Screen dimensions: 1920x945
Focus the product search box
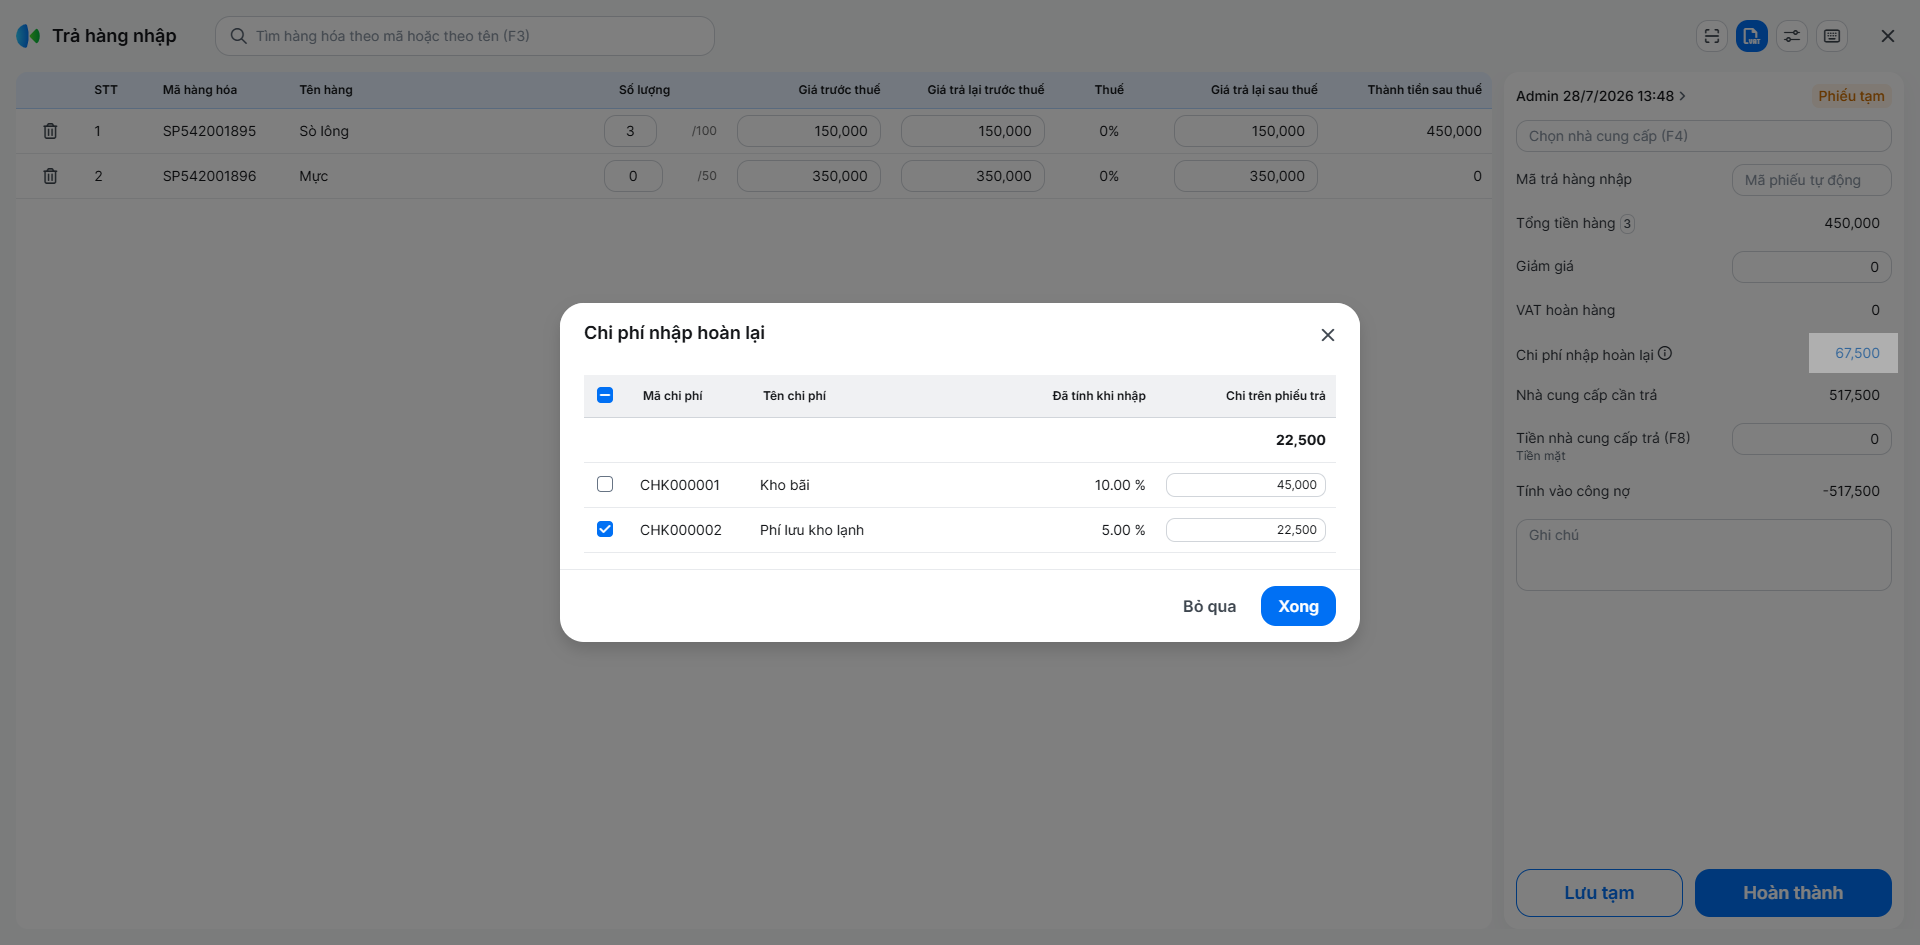(x=465, y=36)
